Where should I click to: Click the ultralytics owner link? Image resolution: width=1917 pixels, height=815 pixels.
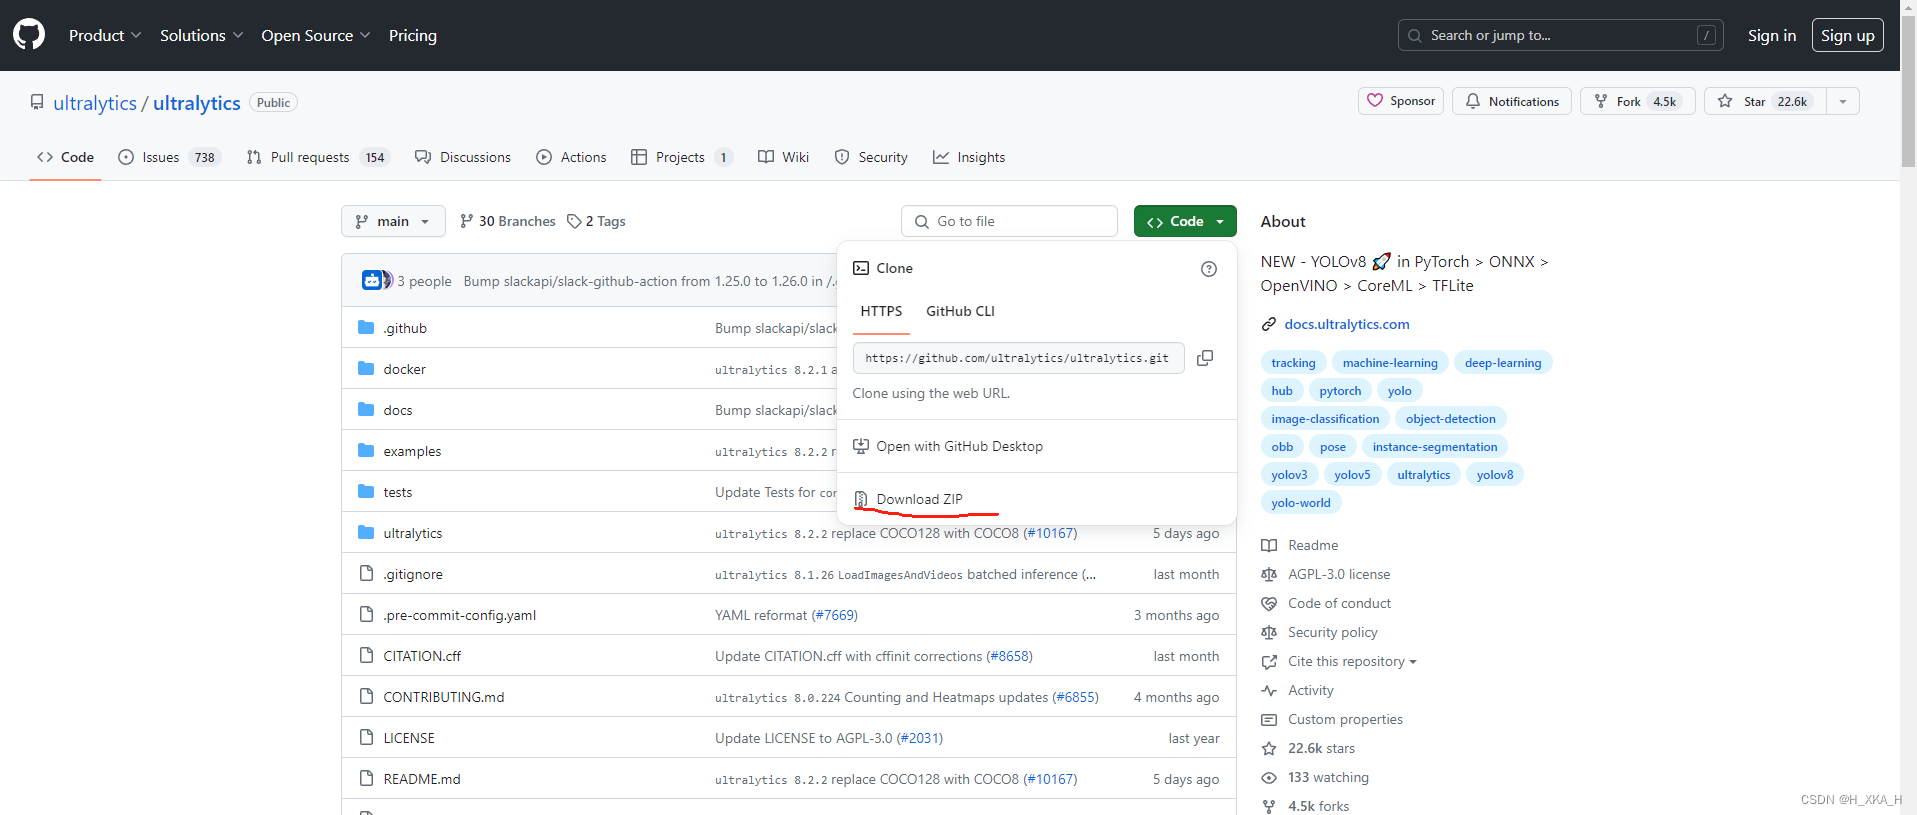95,103
